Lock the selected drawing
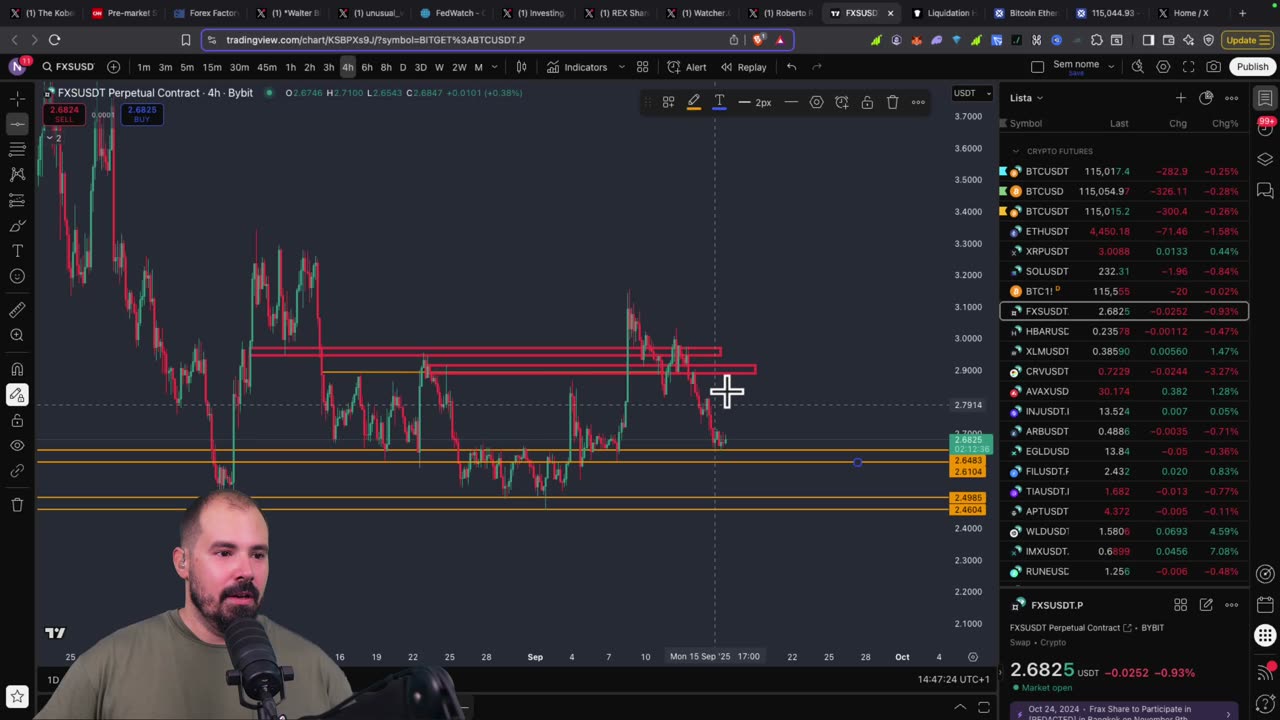1280x720 pixels. click(x=867, y=102)
